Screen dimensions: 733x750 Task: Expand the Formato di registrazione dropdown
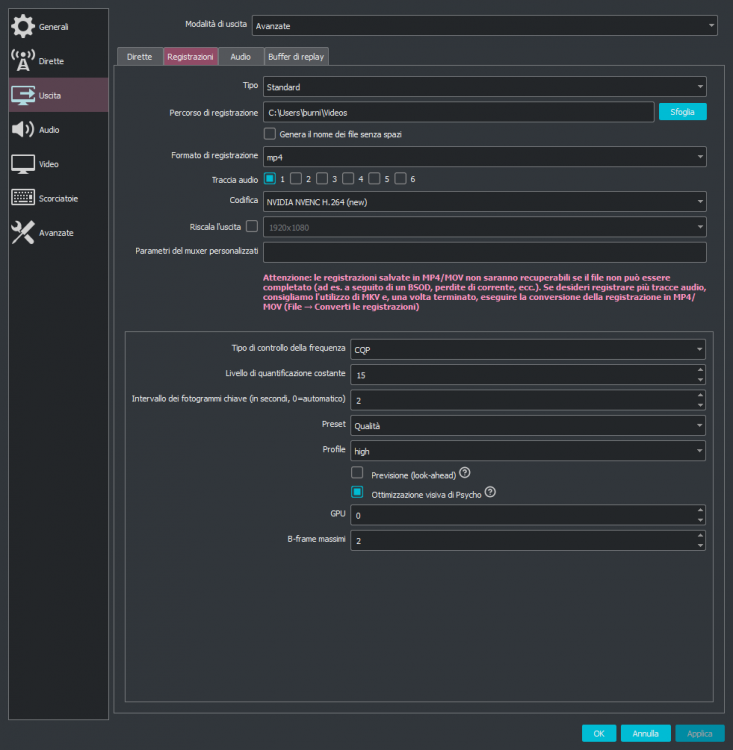tap(485, 157)
